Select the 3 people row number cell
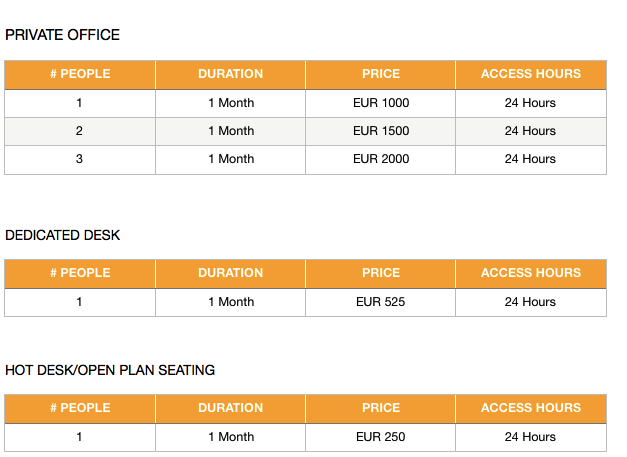 tap(80, 159)
